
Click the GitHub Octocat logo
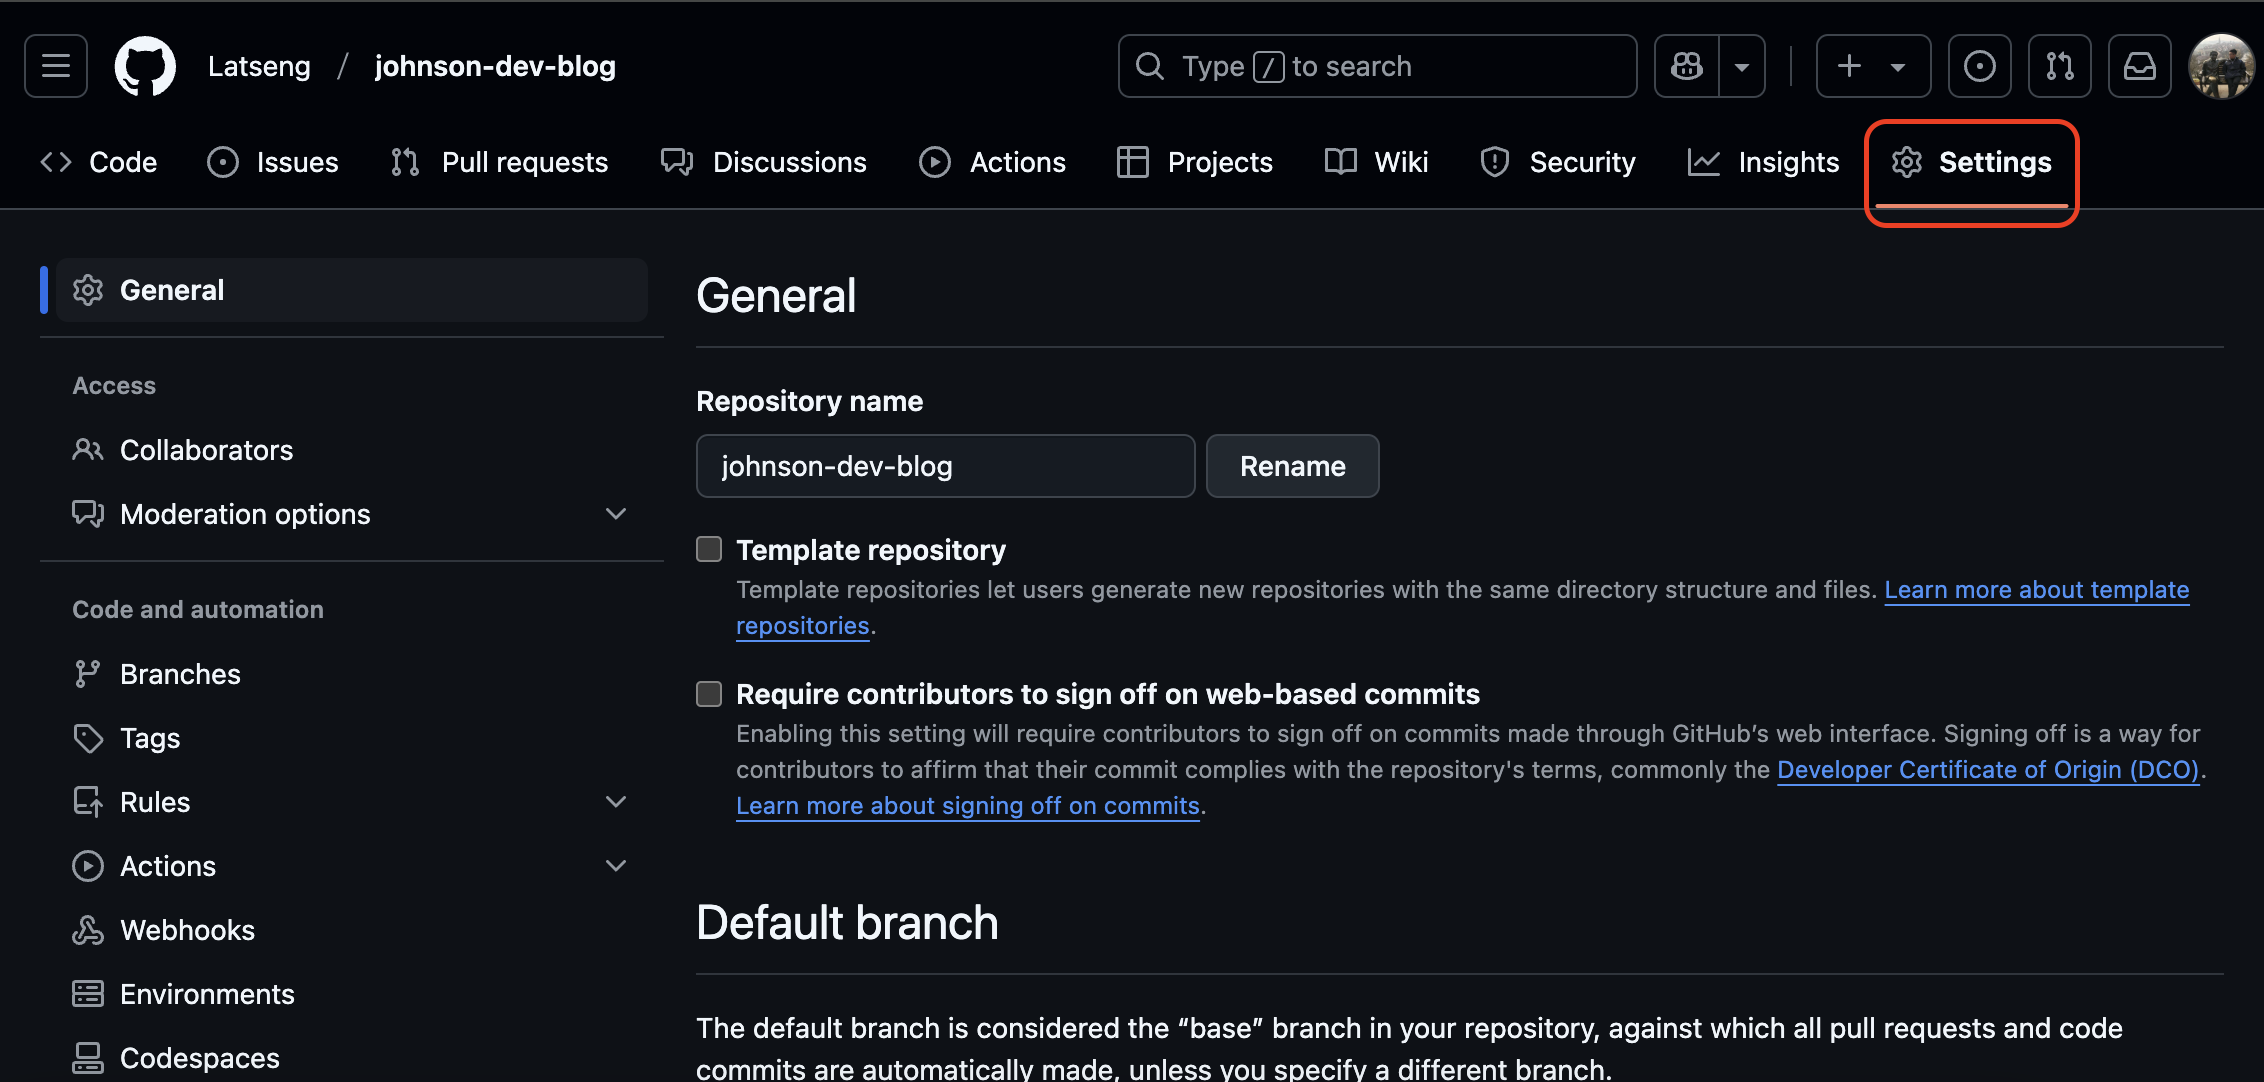point(145,66)
